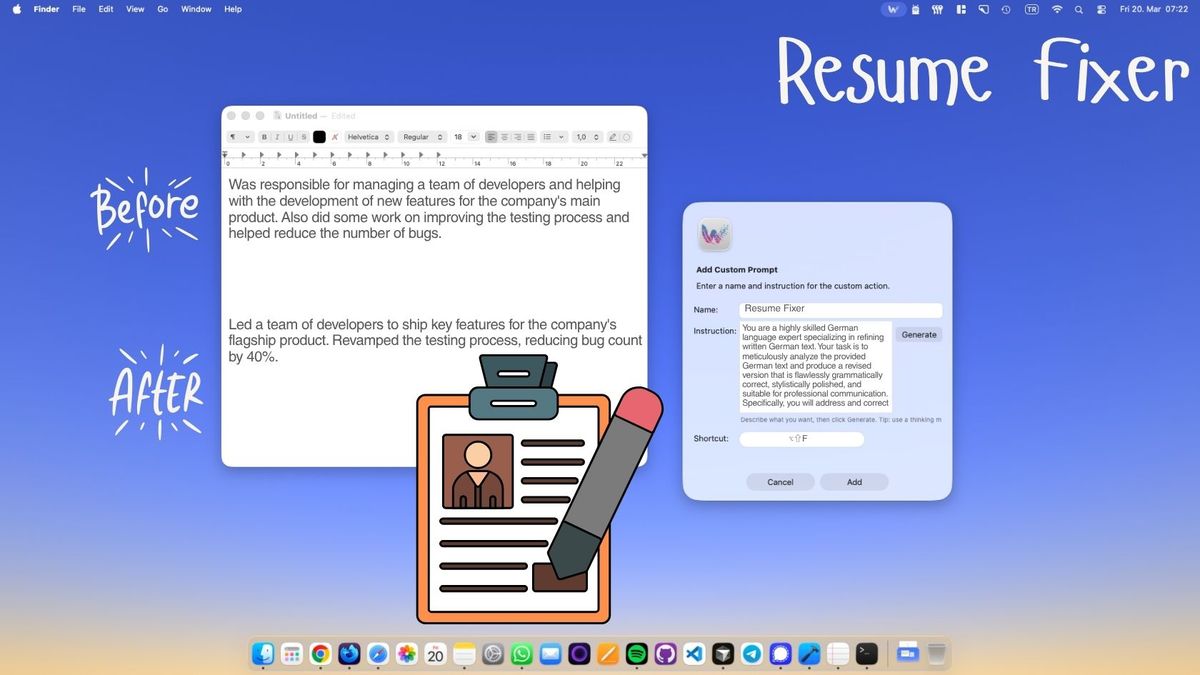Toggle underline formatting button
The width and height of the screenshot is (1200, 675).
pos(290,137)
